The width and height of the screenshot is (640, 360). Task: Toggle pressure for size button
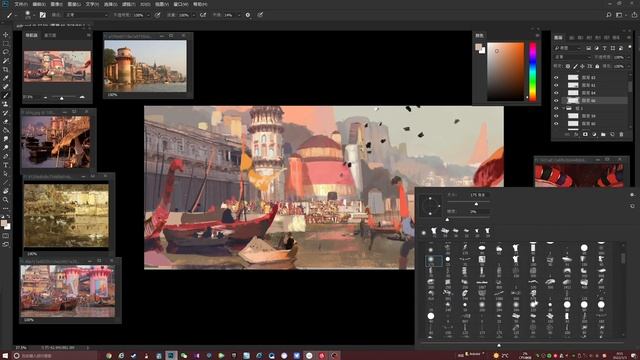point(260,15)
